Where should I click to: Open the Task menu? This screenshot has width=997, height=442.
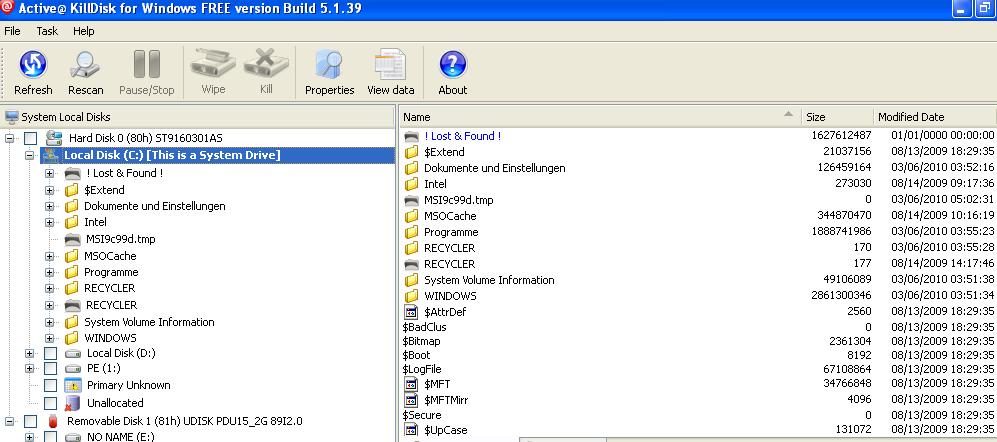click(47, 31)
